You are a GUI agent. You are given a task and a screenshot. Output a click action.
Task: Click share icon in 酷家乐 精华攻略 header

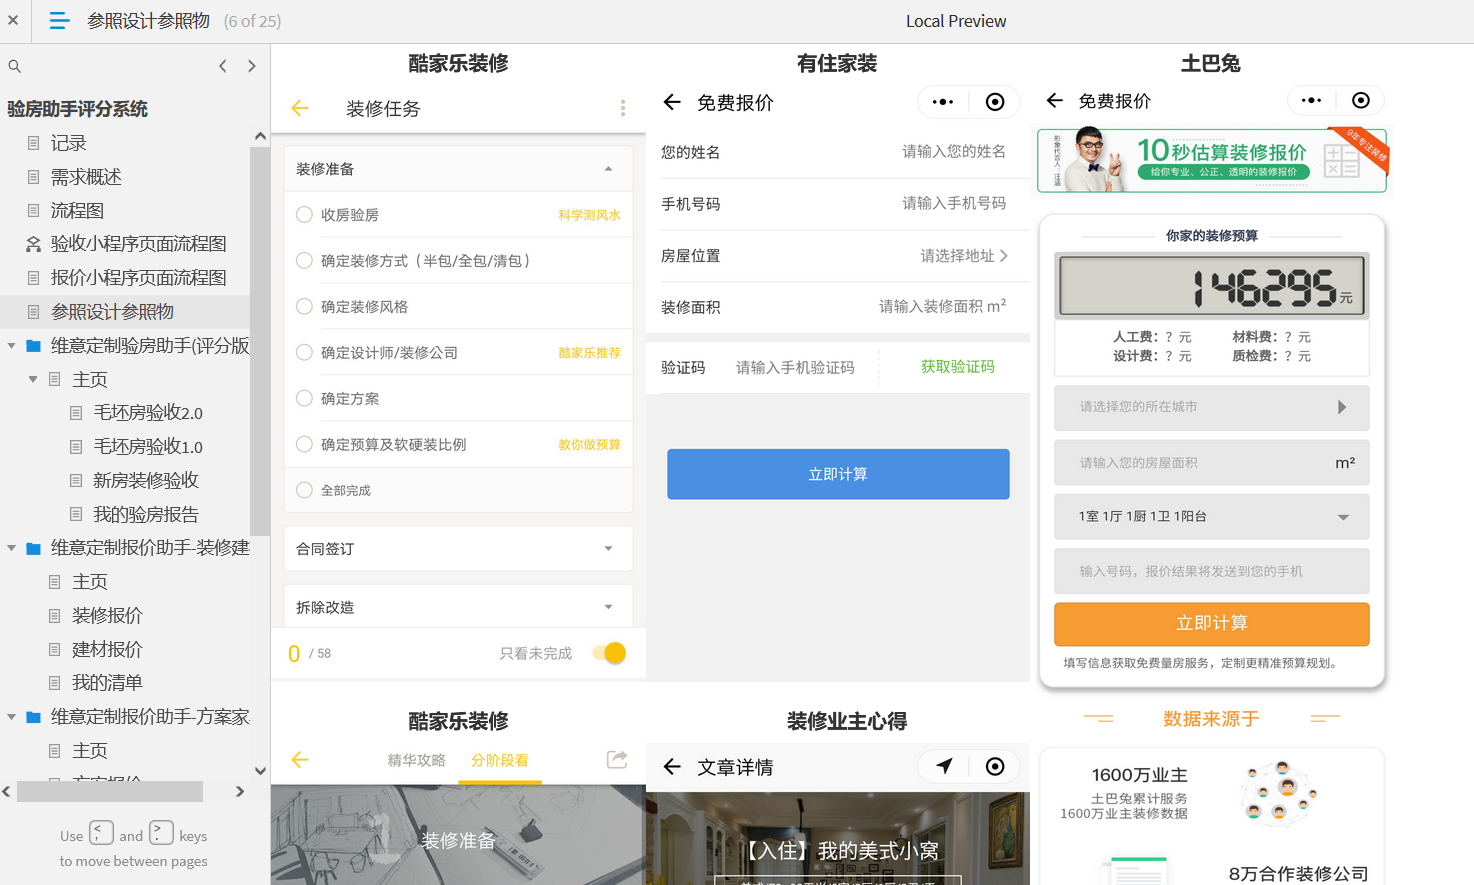(x=617, y=760)
